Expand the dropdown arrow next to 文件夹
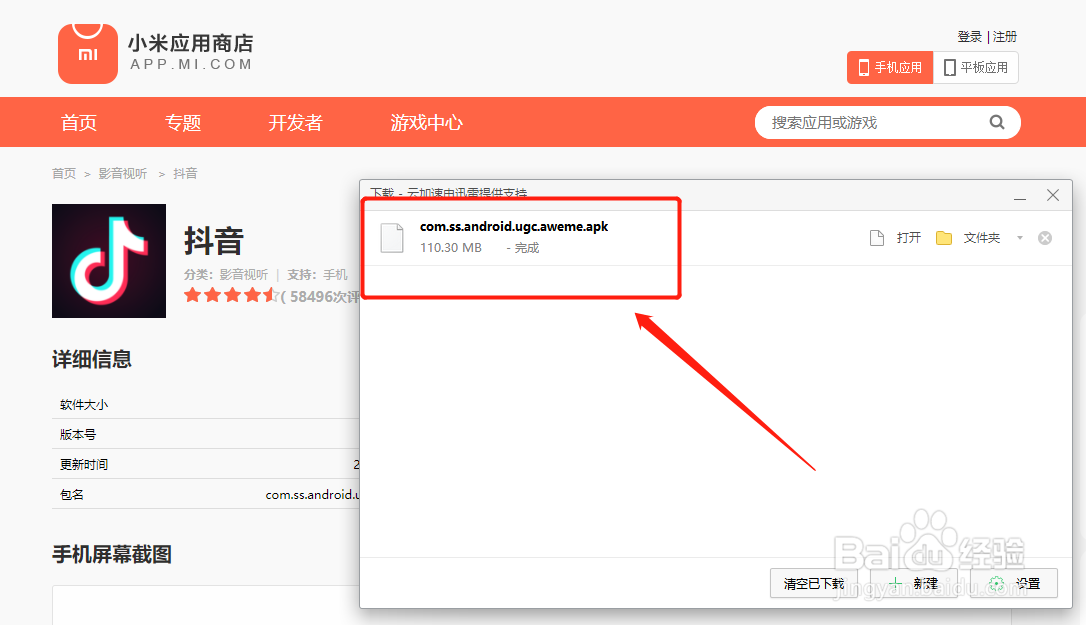 coord(1020,238)
